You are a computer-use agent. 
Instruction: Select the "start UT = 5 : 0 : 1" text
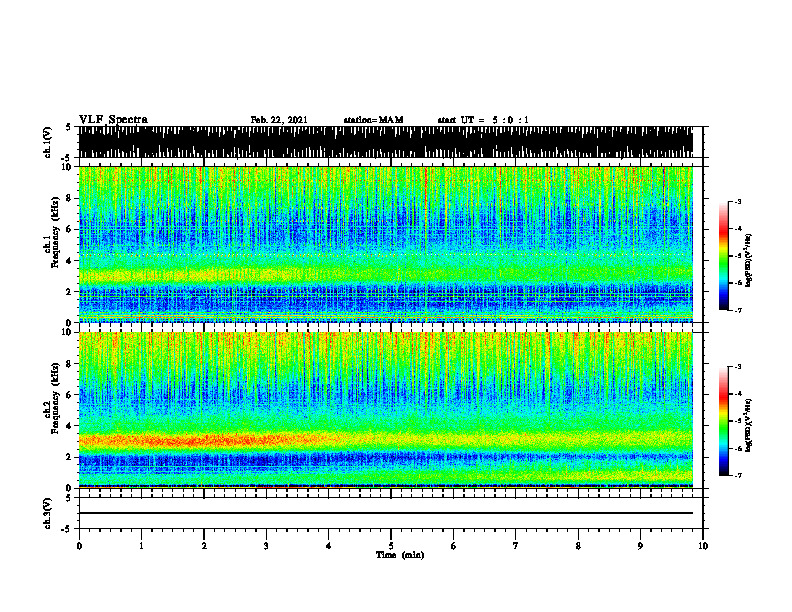point(483,120)
